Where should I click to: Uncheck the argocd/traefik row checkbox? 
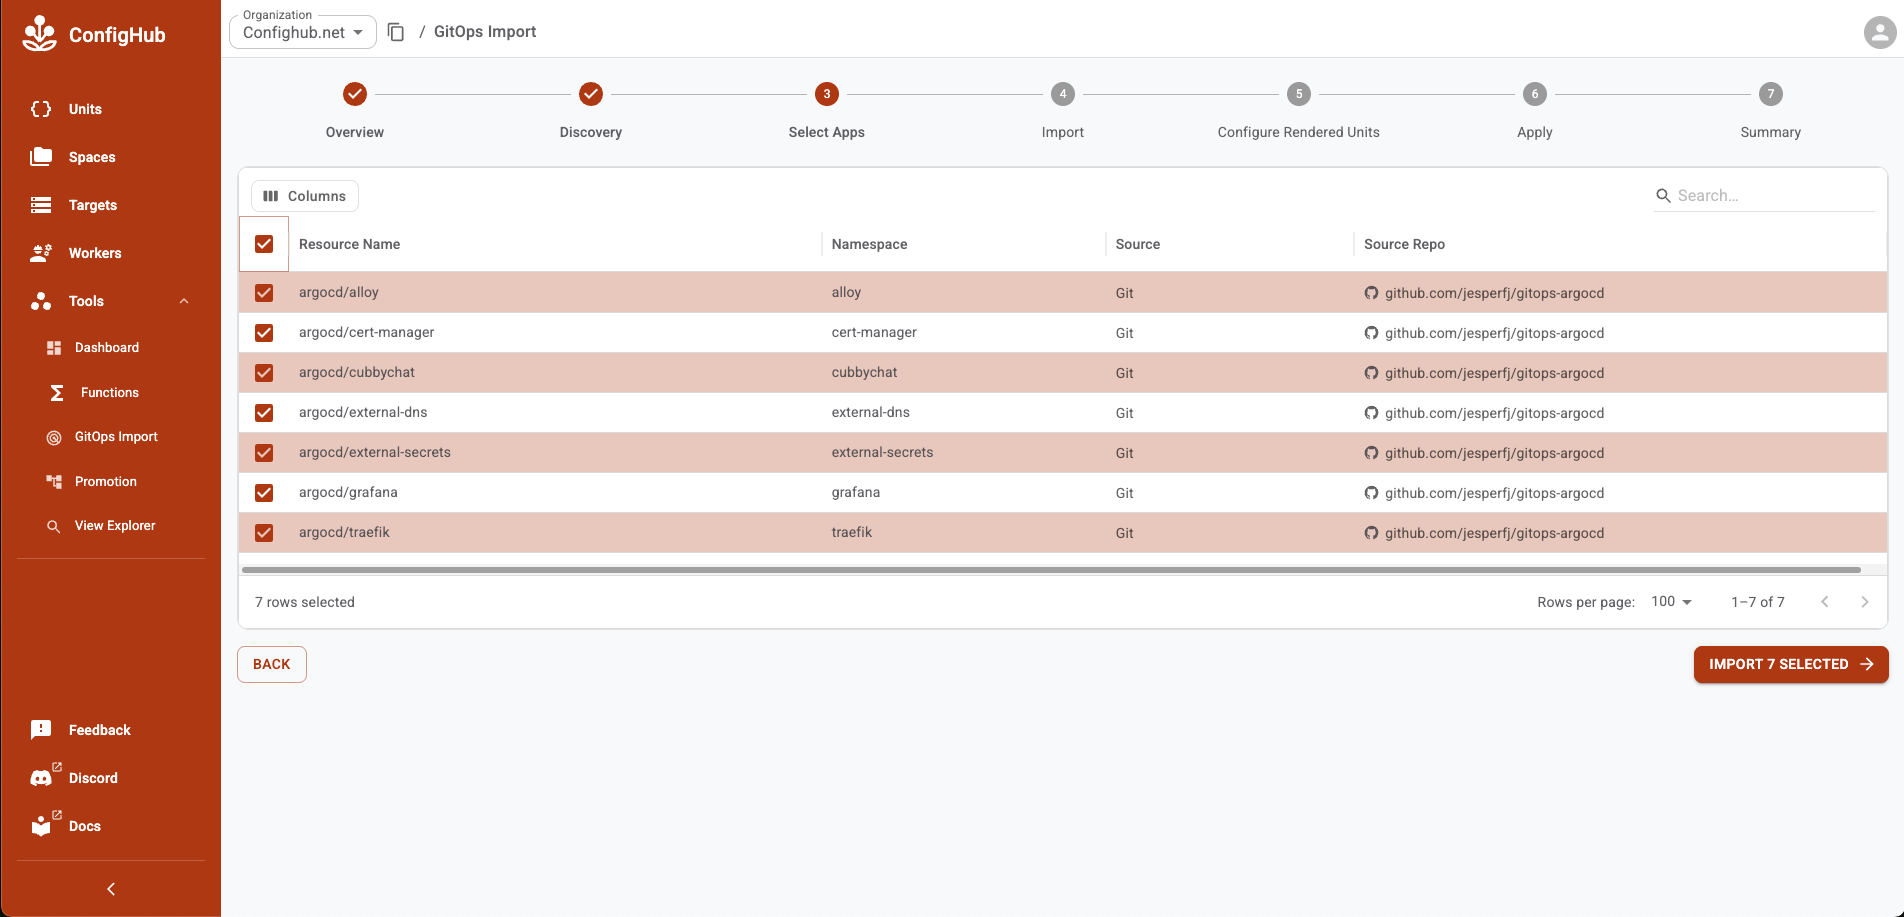[x=264, y=533]
